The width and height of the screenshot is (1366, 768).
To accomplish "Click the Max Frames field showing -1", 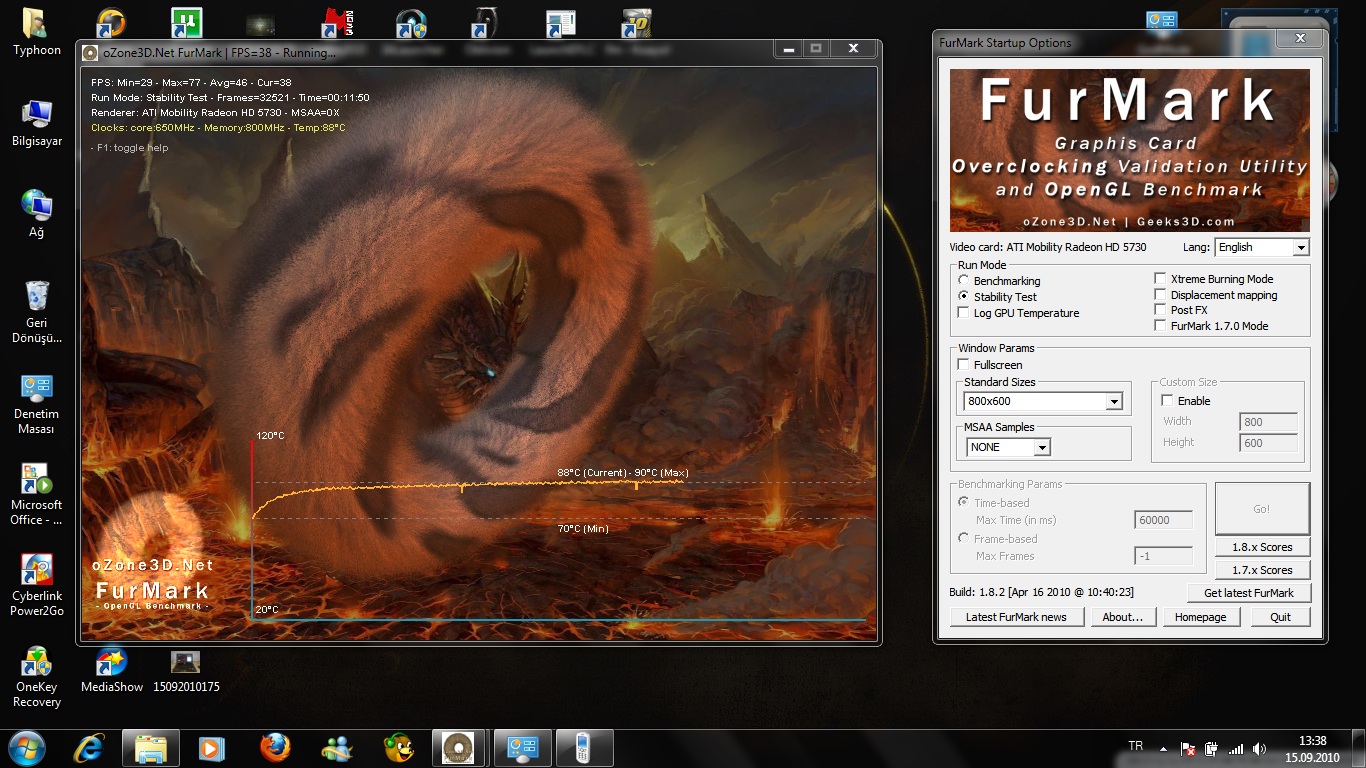I will point(1164,556).
